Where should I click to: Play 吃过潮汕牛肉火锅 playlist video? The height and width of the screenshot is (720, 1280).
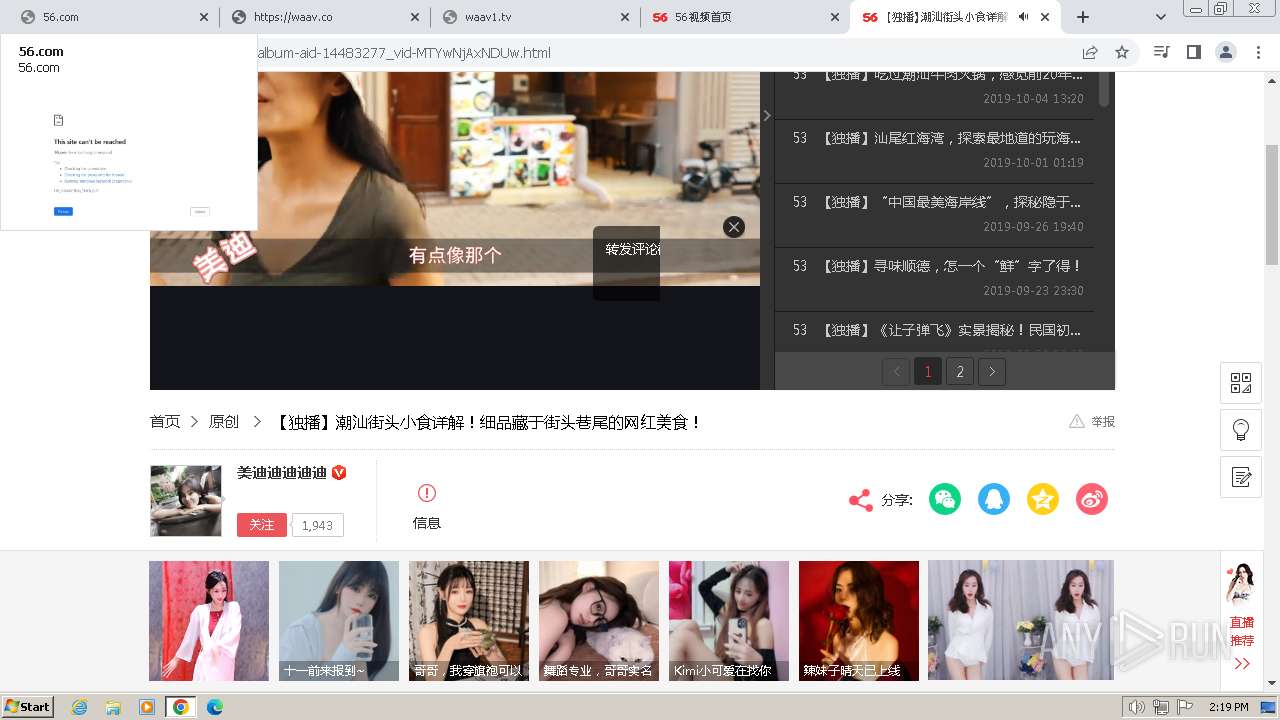point(934,95)
